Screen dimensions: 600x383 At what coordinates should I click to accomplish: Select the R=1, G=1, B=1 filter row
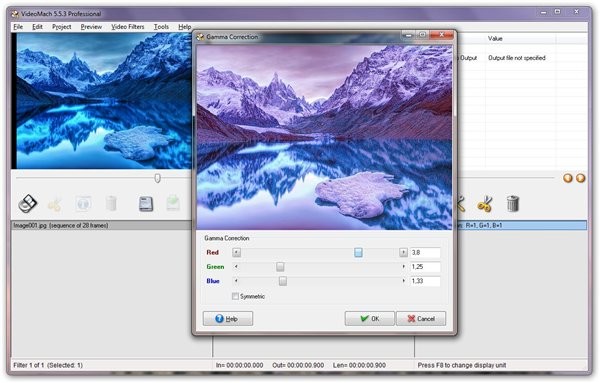pyautogui.click(x=522, y=225)
